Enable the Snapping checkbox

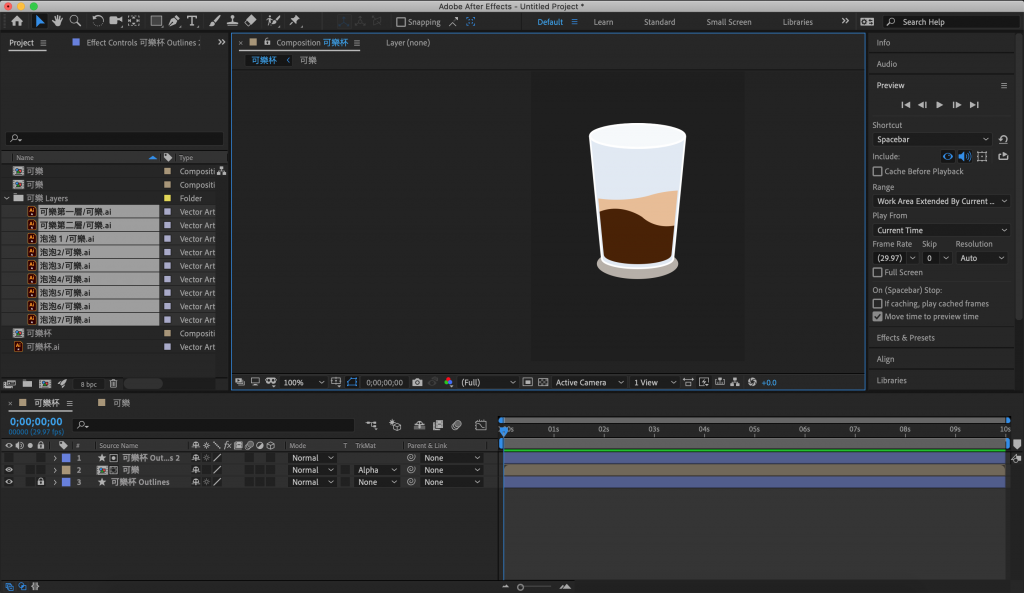(x=401, y=22)
